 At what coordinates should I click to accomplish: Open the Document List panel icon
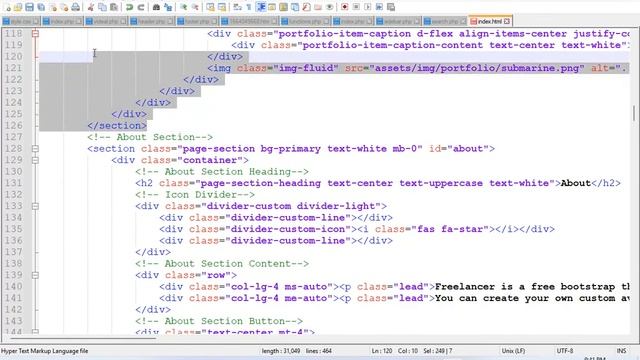pos(295,7)
